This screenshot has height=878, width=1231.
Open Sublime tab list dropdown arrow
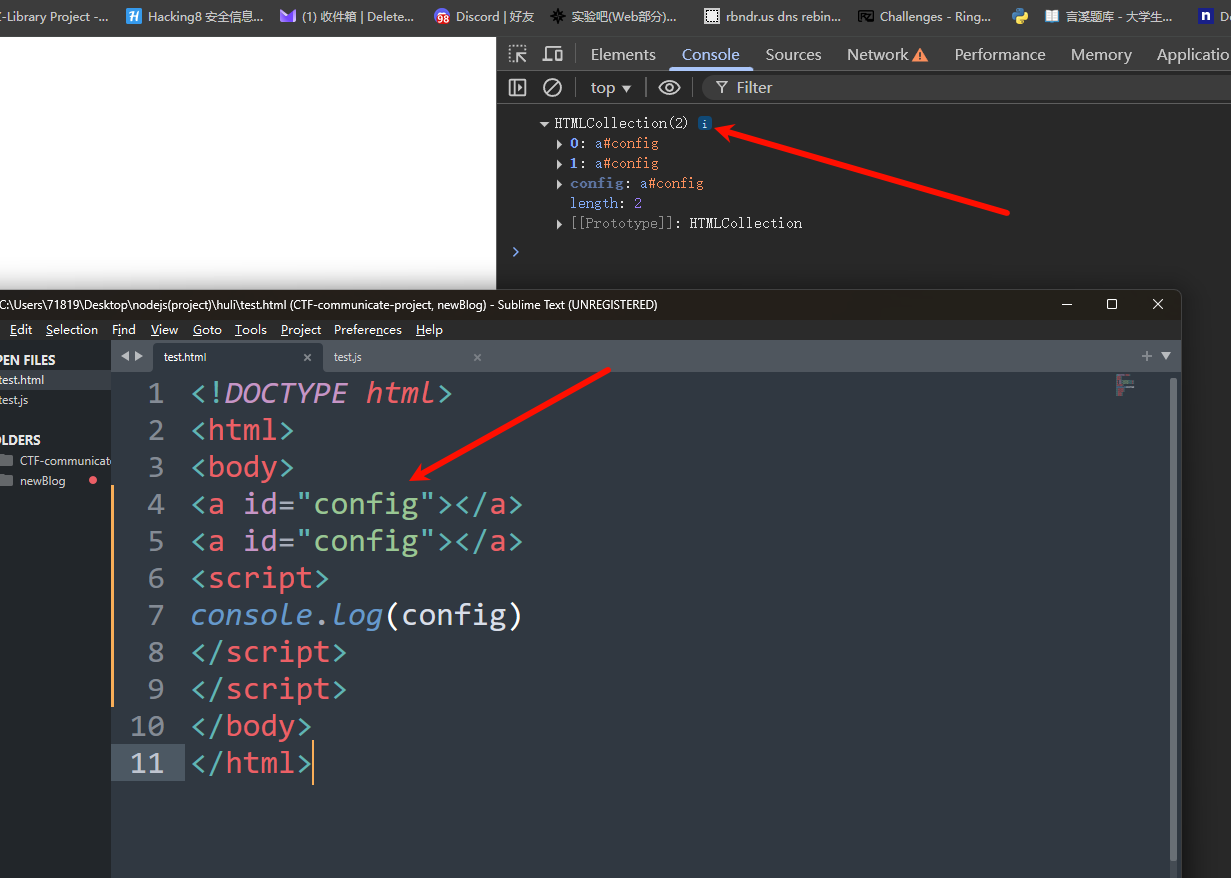click(1165, 356)
